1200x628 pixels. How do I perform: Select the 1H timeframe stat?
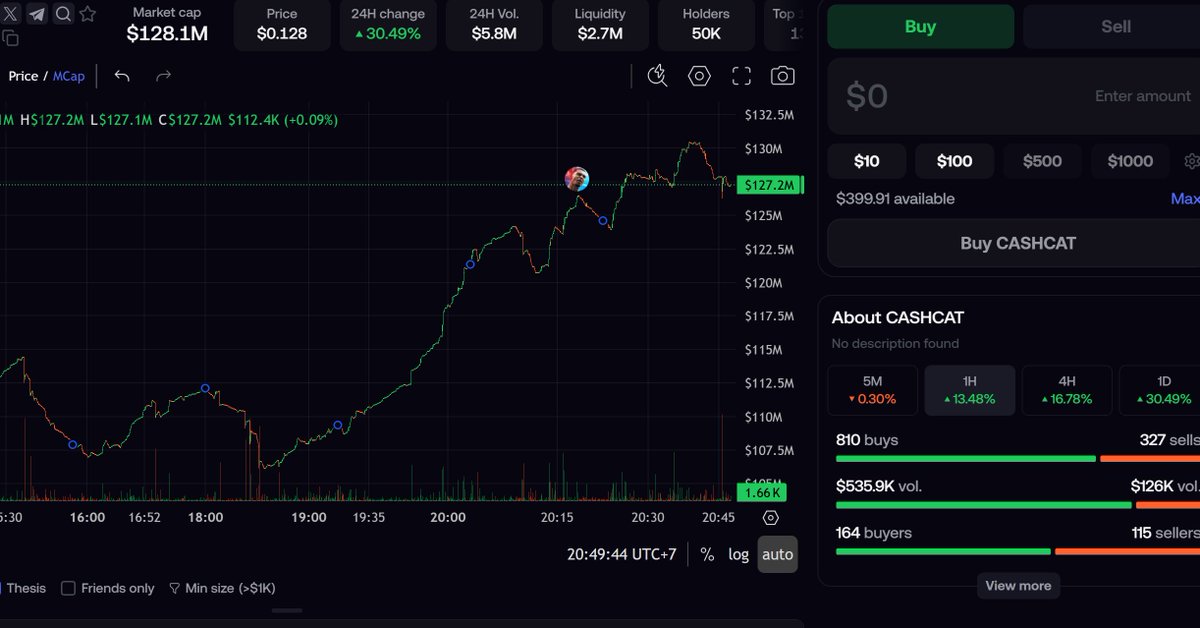click(969, 390)
